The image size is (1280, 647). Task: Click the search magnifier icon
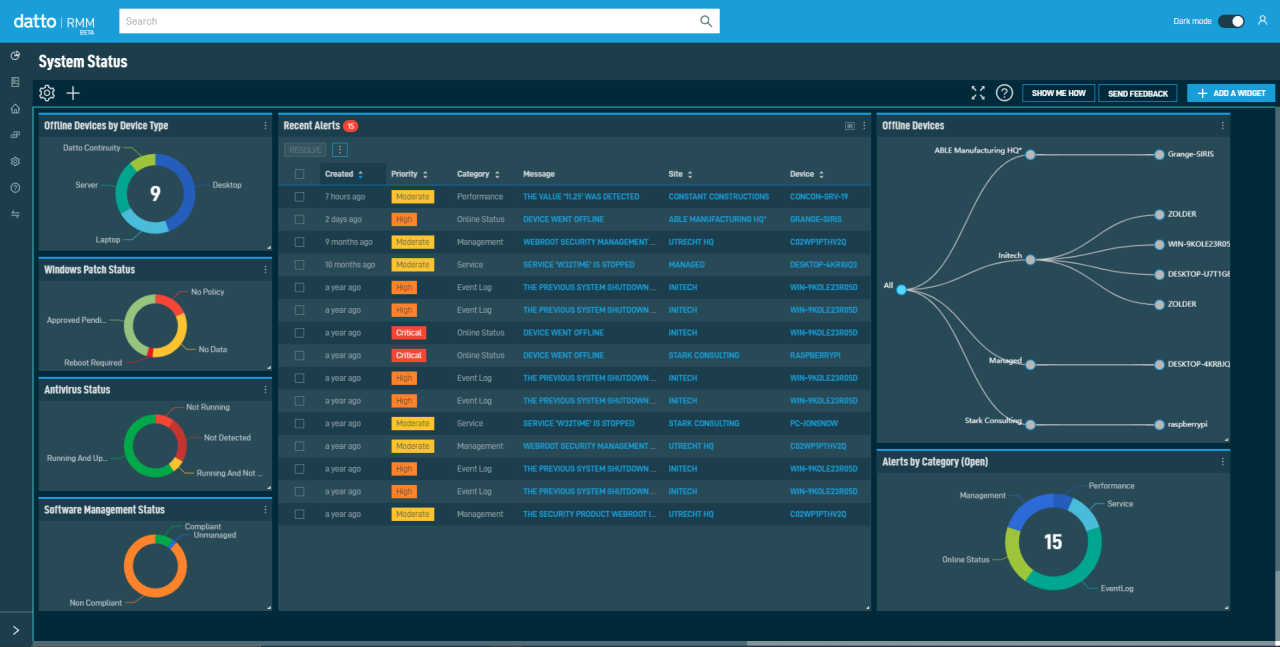coord(706,21)
